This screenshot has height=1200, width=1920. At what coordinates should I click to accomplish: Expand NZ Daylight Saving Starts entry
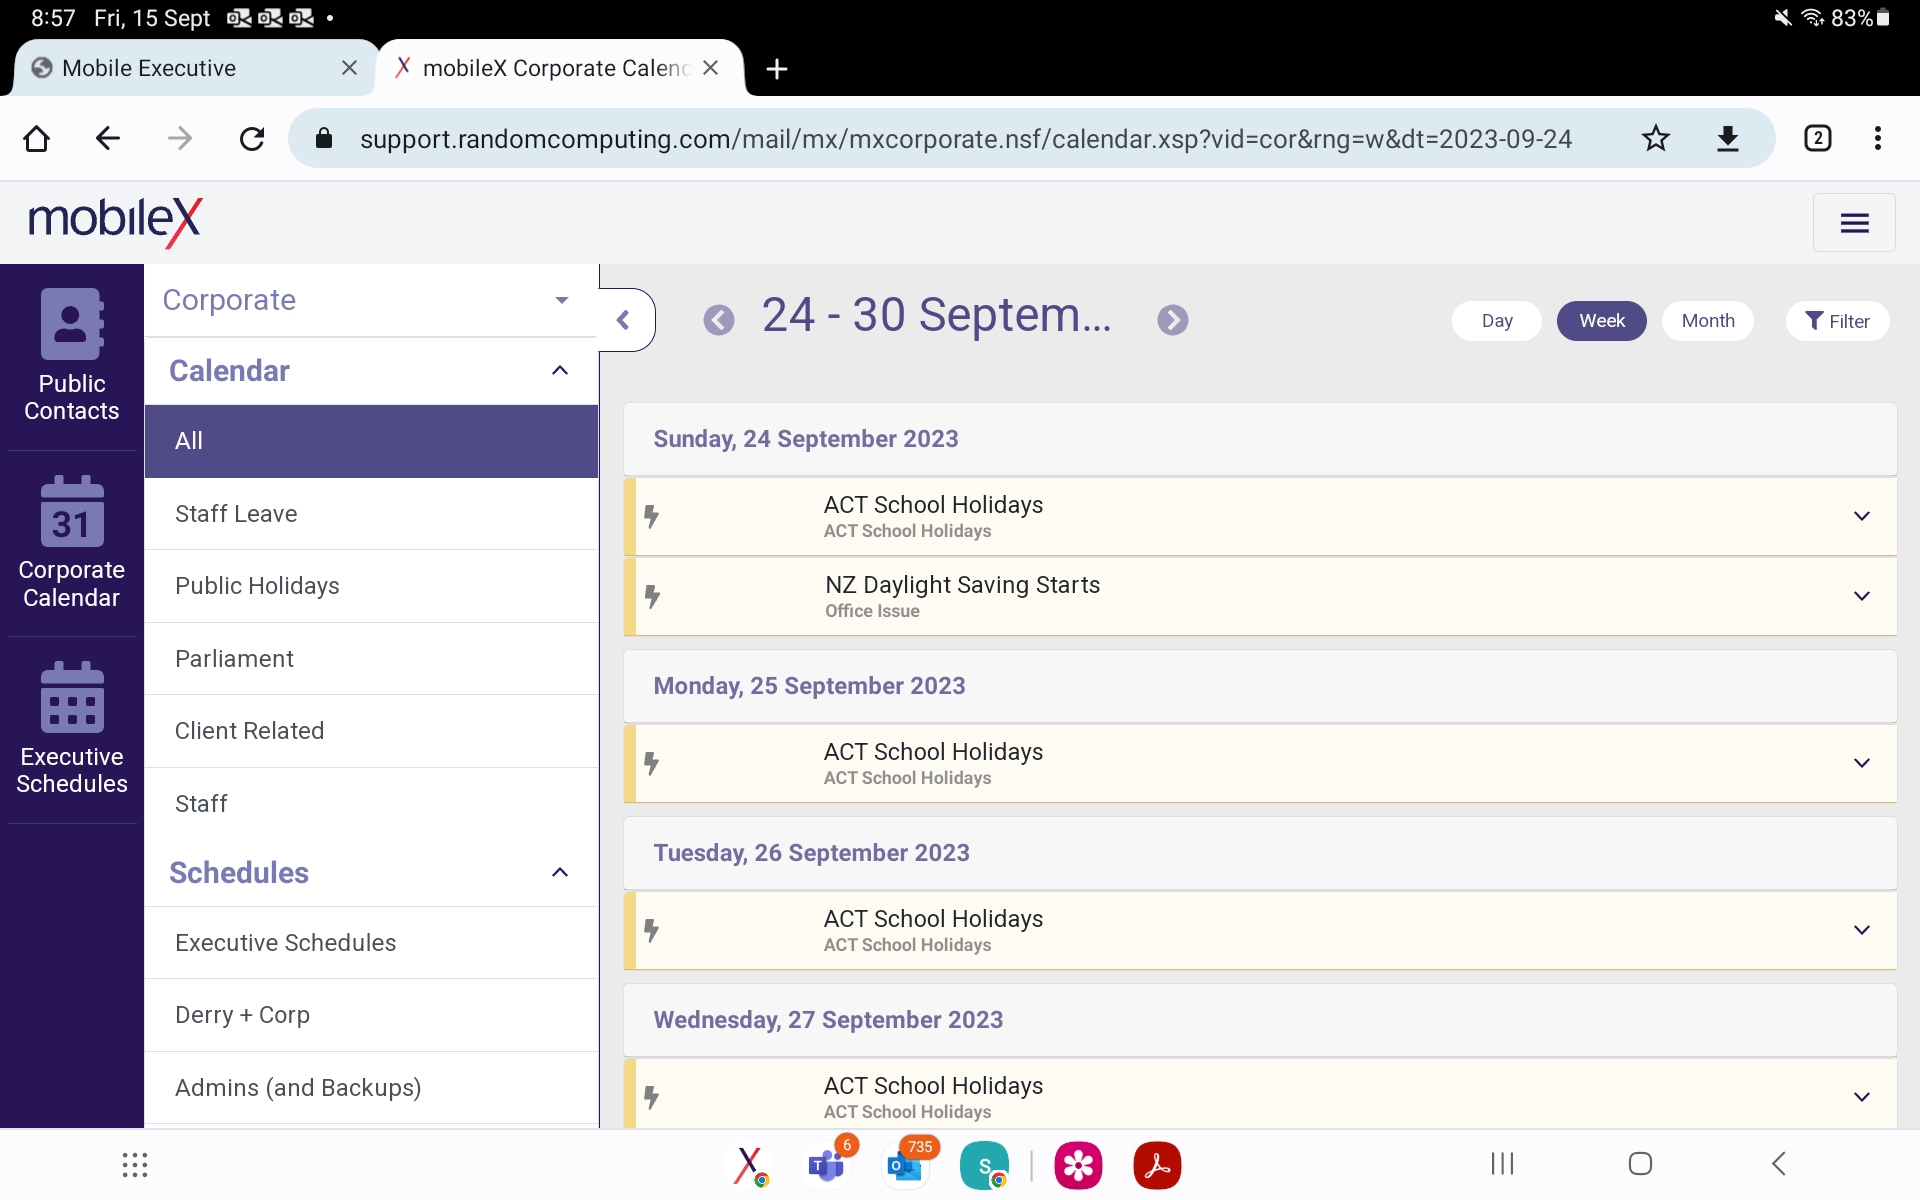coord(1861,596)
